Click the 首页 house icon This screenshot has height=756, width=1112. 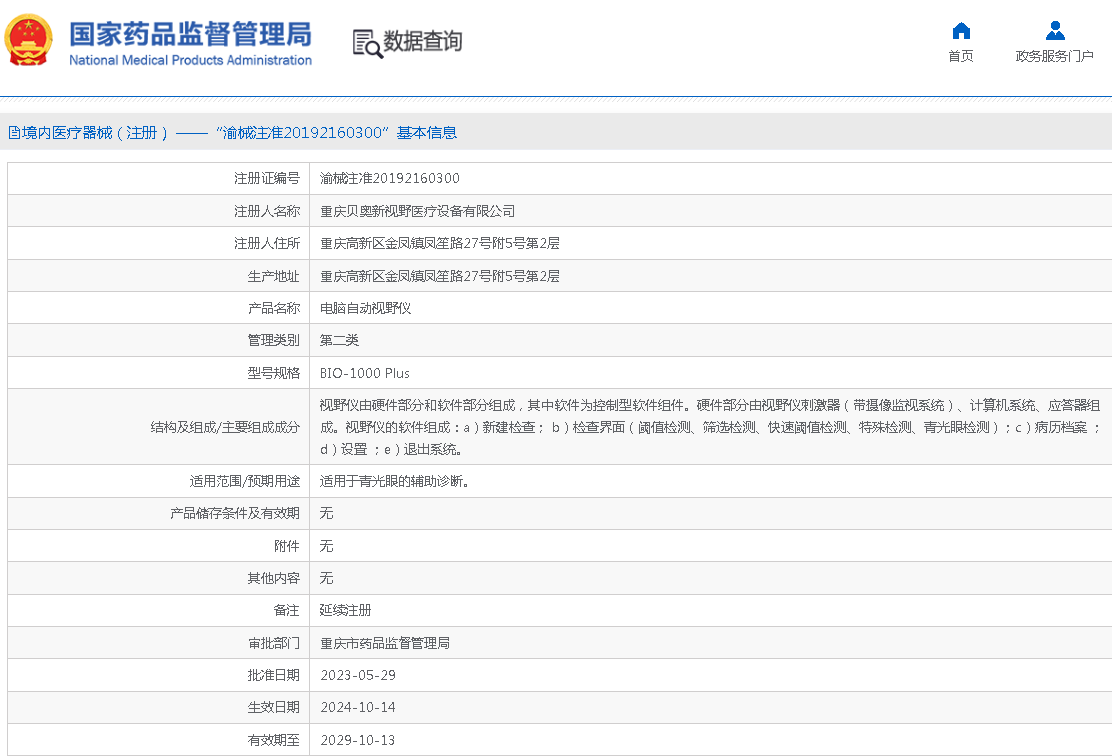tap(961, 30)
